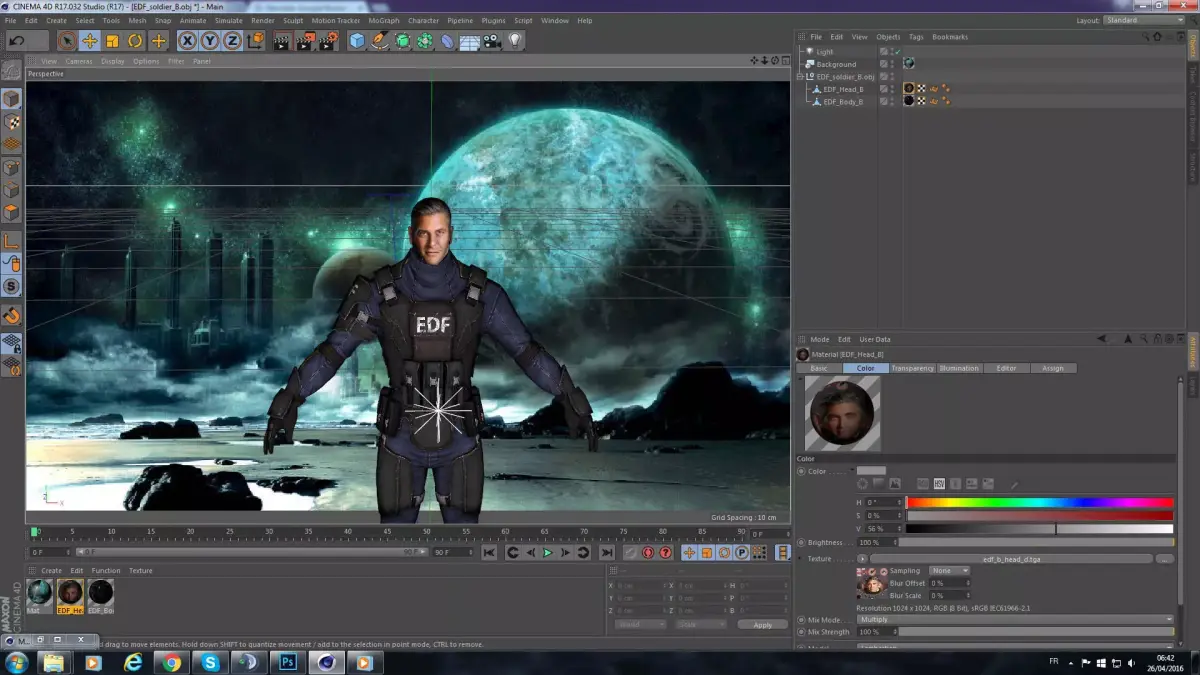Select the Rotate tool

(x=135, y=41)
